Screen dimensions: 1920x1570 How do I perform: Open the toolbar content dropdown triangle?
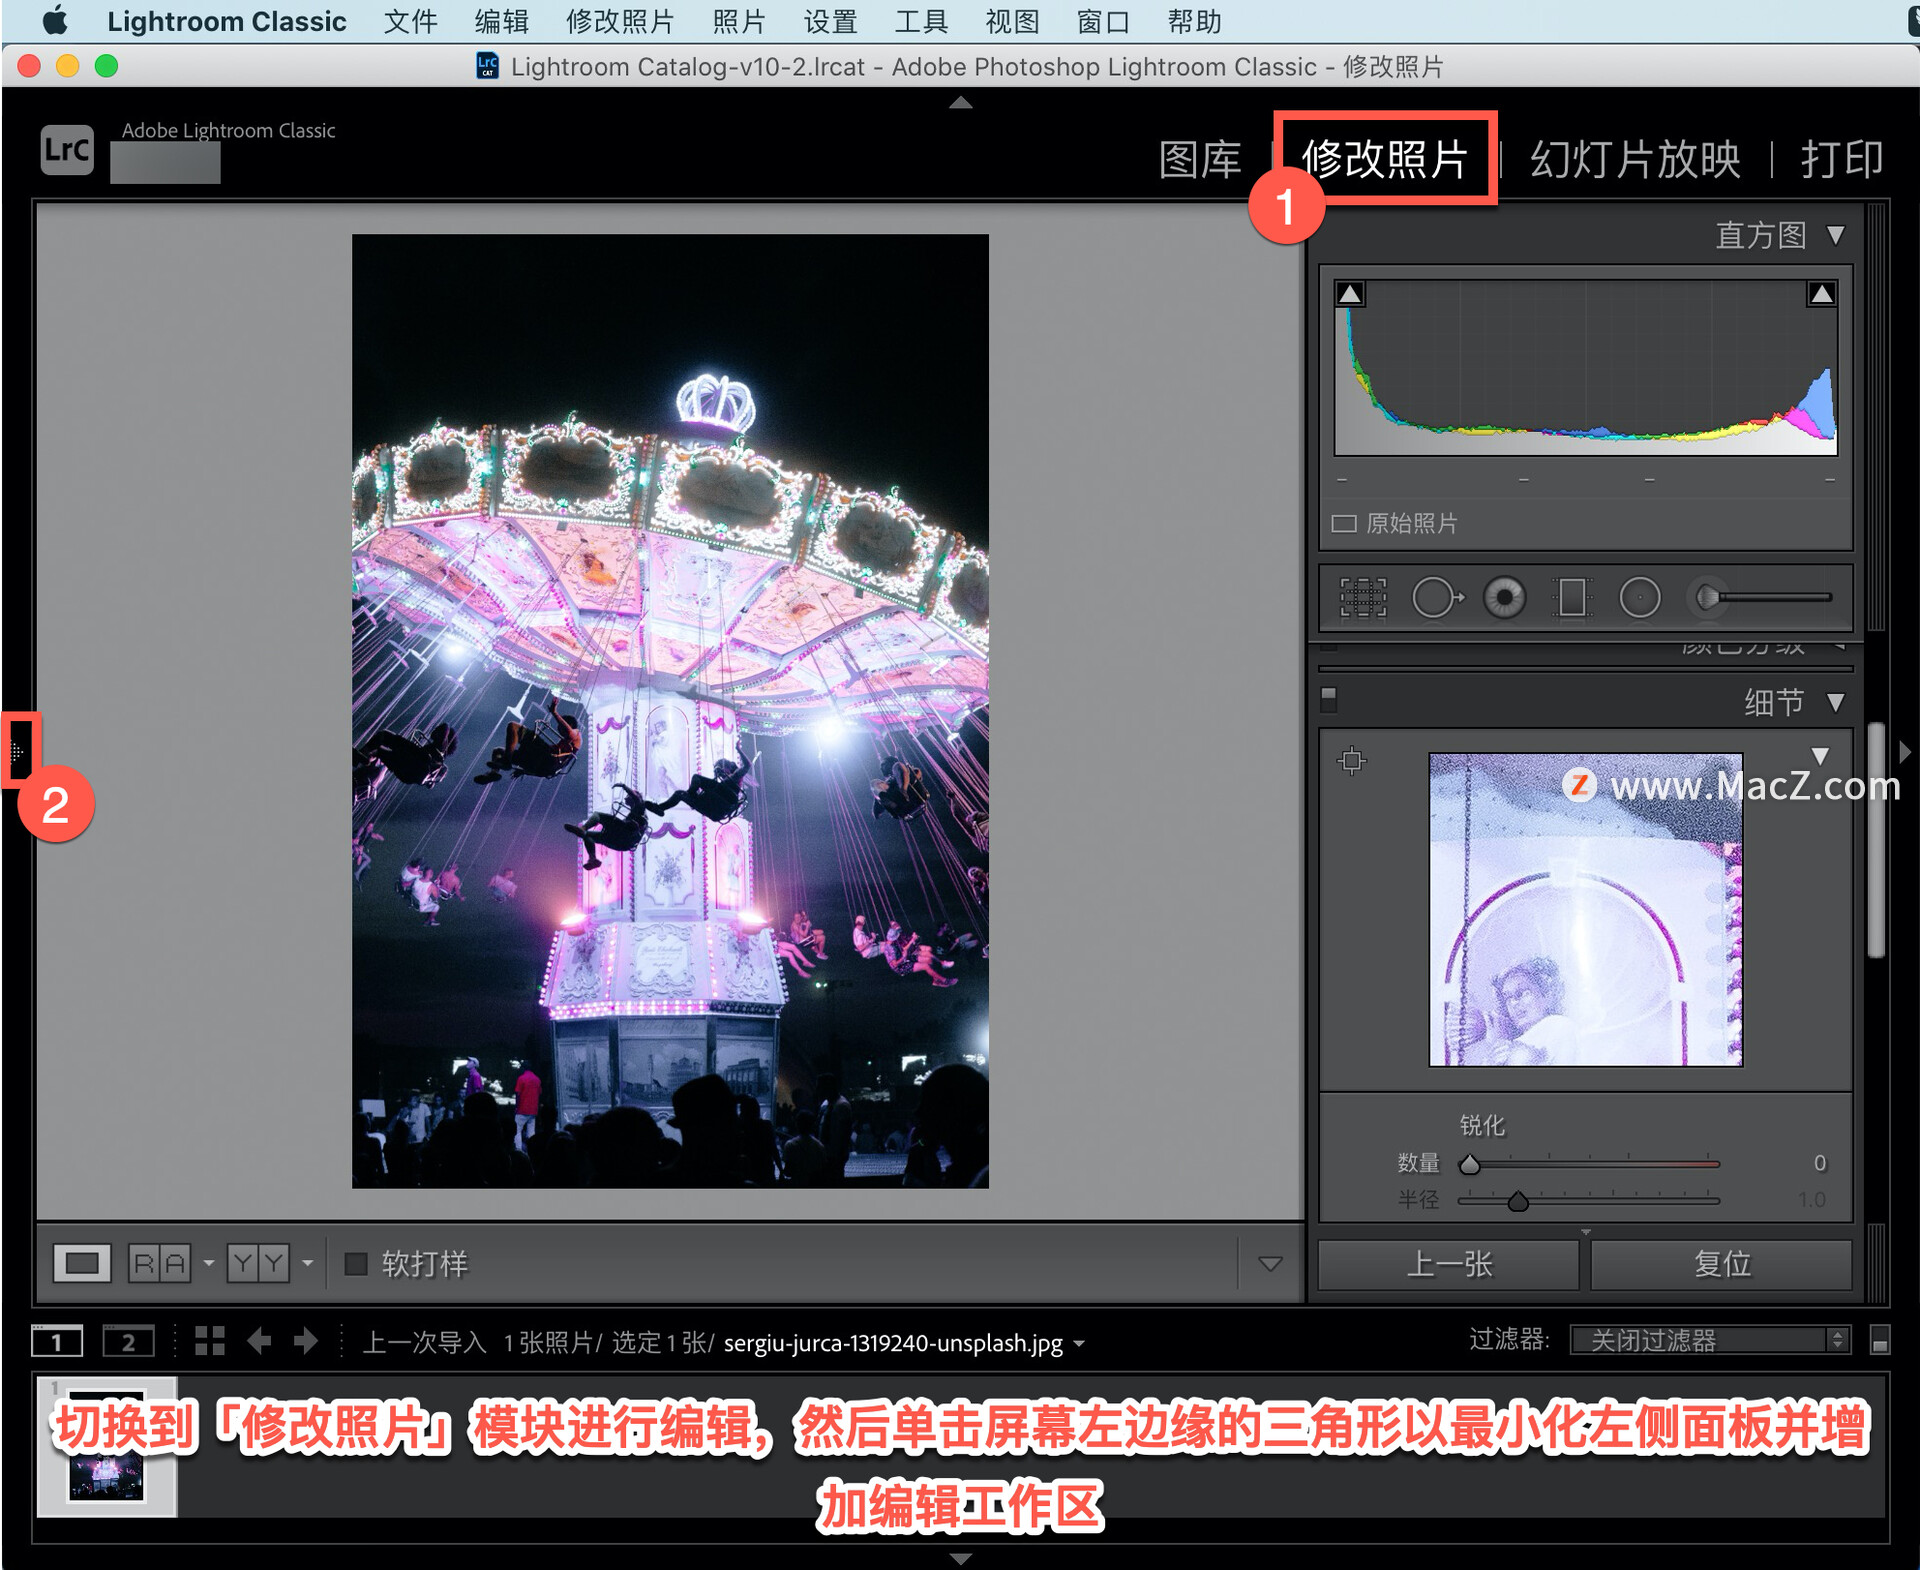click(1270, 1264)
